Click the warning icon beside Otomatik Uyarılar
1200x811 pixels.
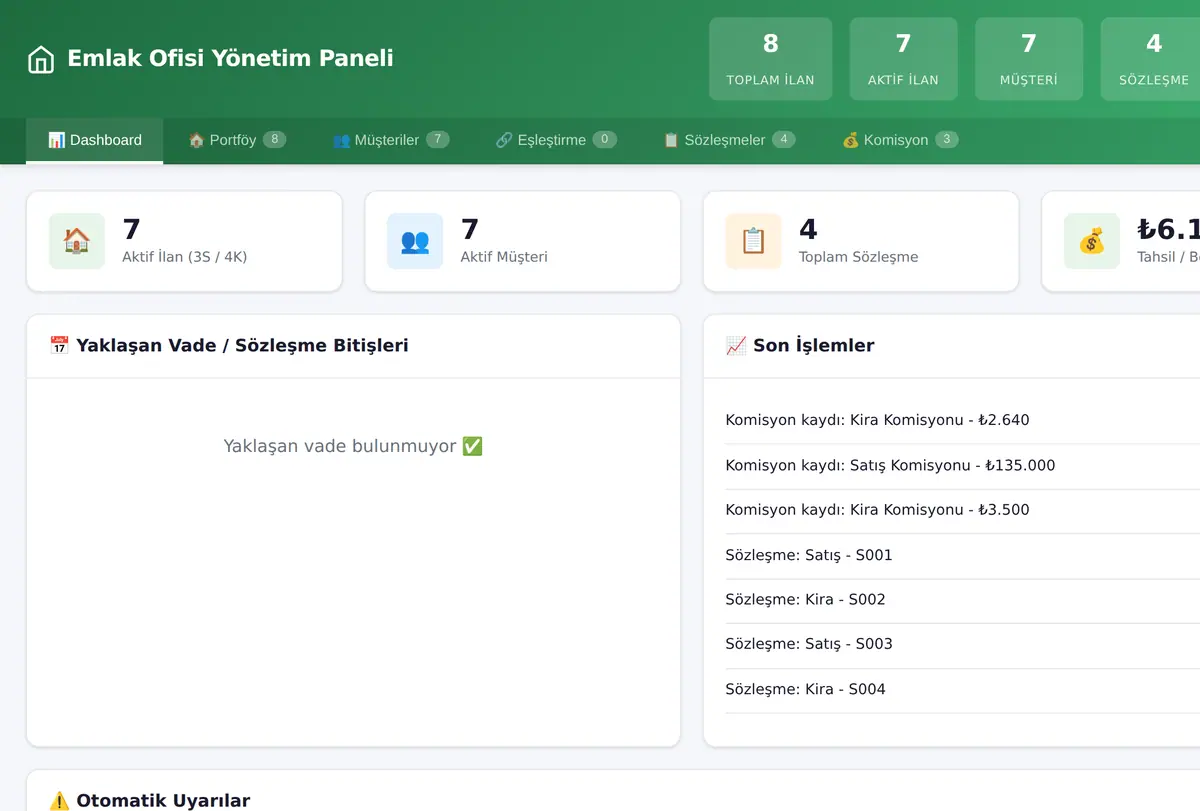[x=59, y=800]
